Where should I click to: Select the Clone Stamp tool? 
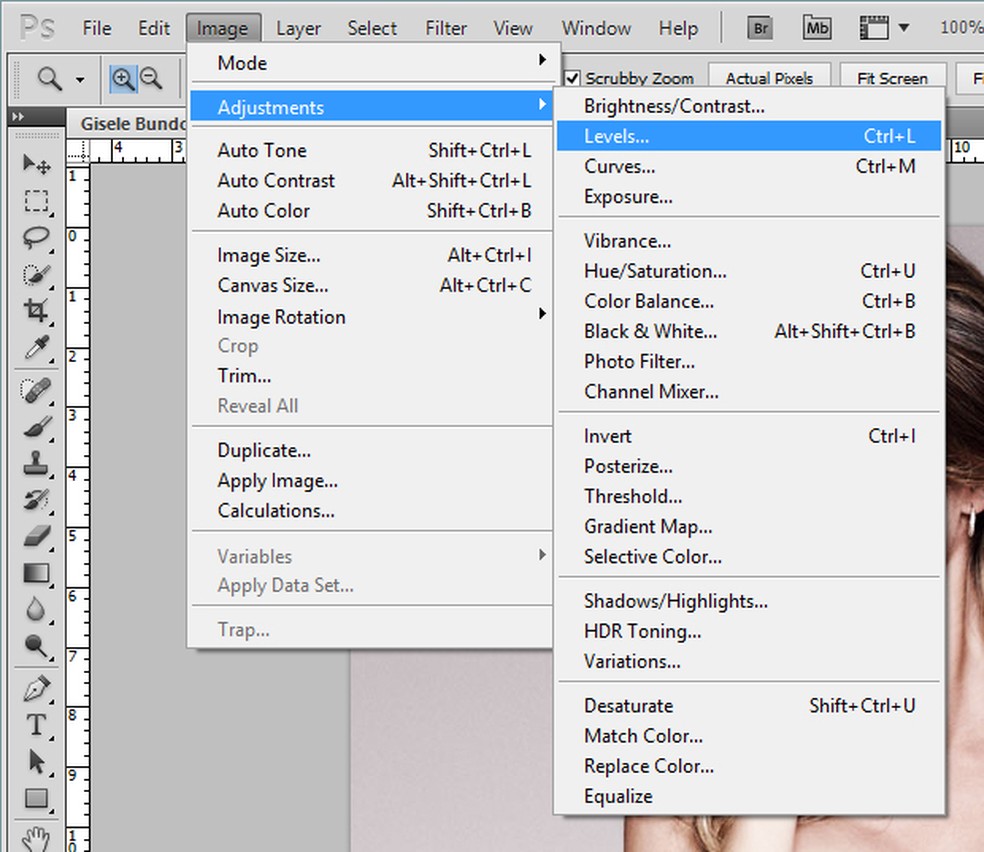tap(37, 463)
